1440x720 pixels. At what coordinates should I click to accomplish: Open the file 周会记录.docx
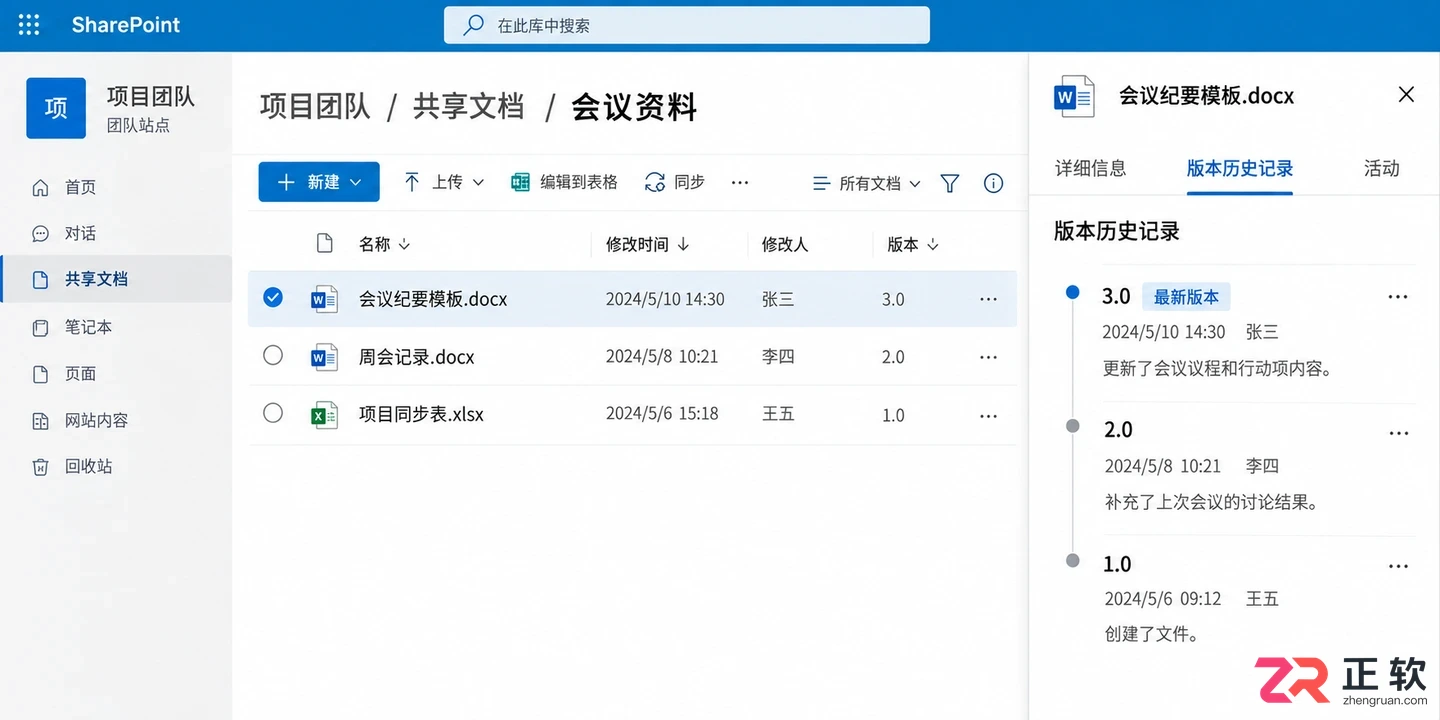[x=417, y=357]
